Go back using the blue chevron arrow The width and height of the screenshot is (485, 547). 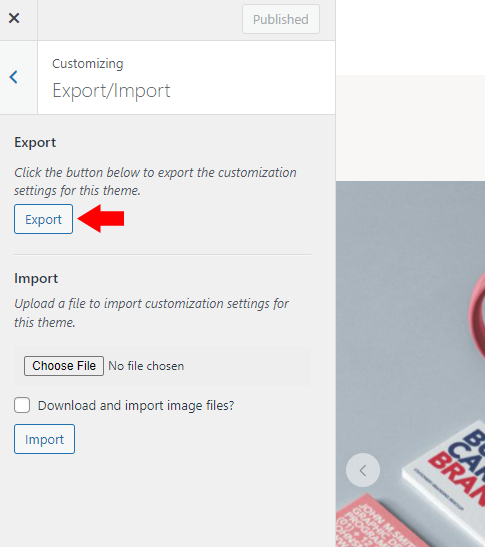14,77
